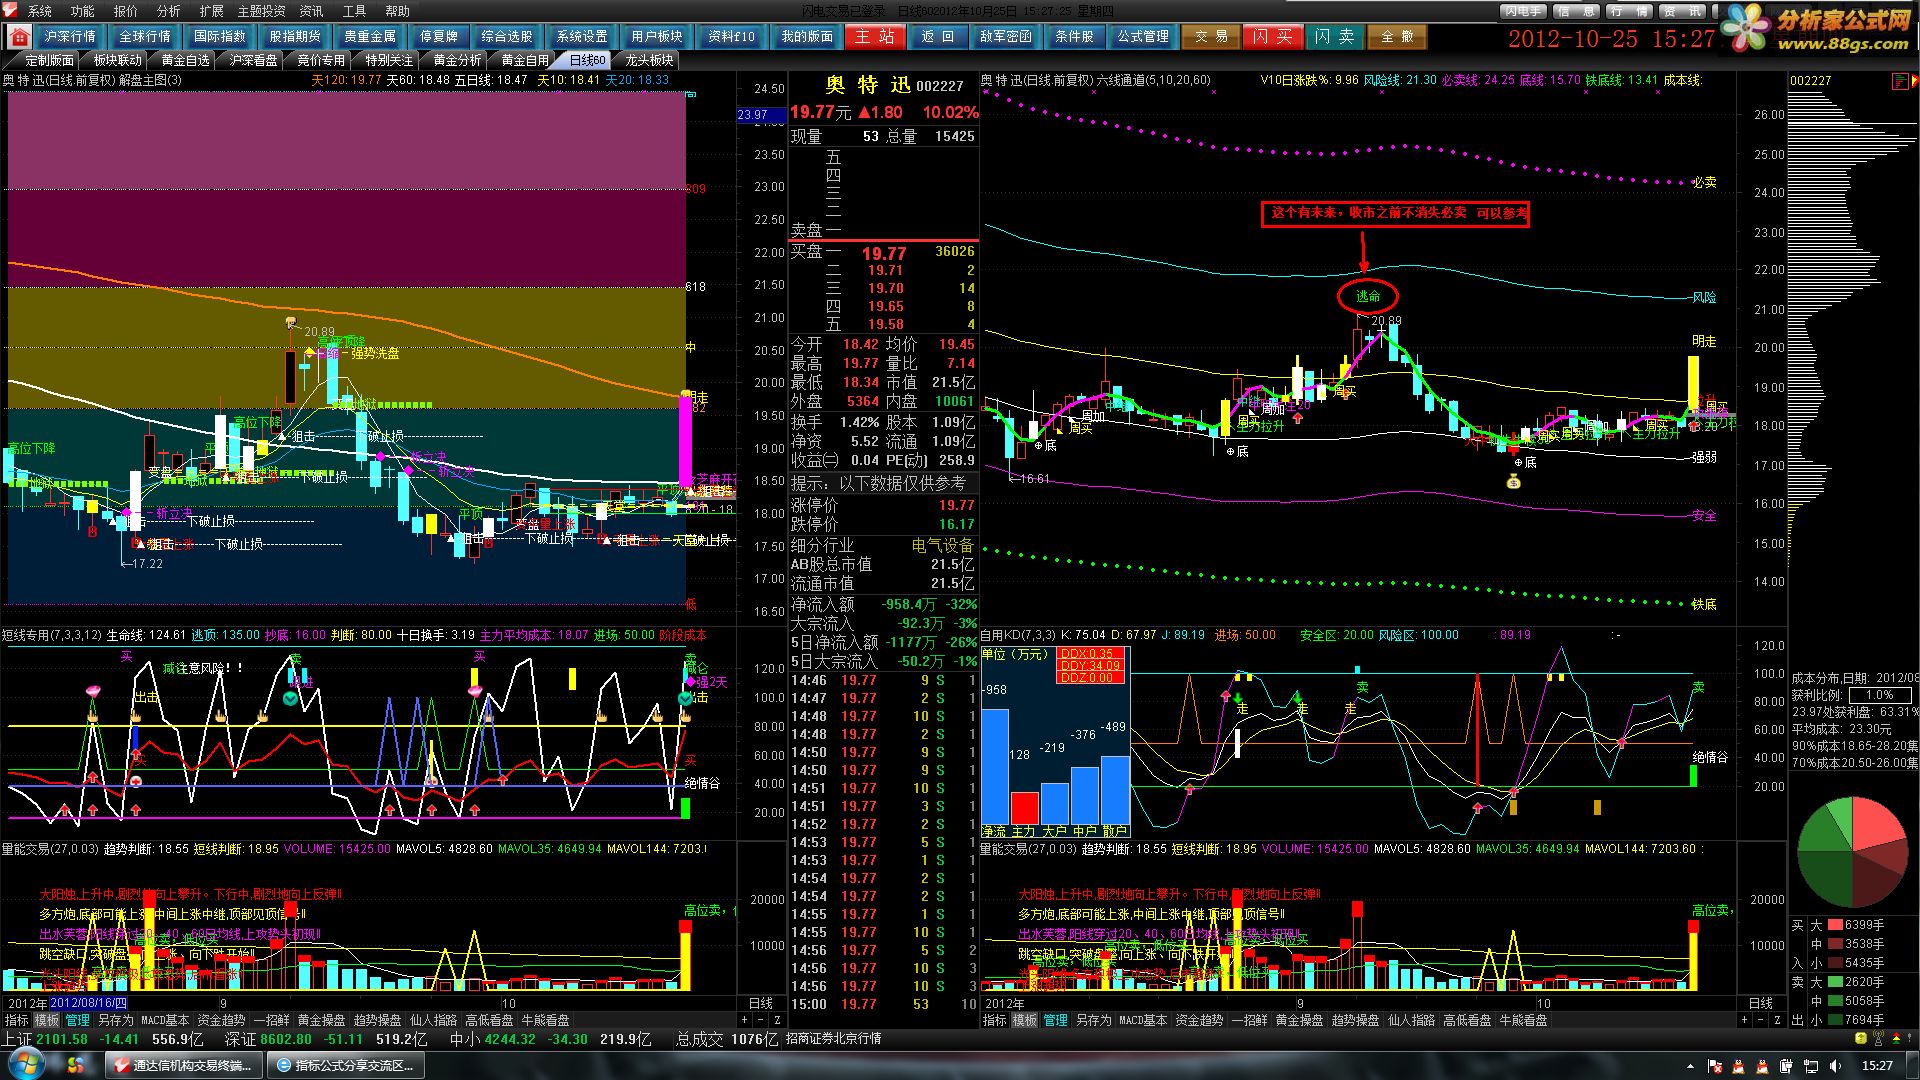Click the red 主力 bar in fund chart
The height and width of the screenshot is (1080, 1920).
pyautogui.click(x=1025, y=808)
